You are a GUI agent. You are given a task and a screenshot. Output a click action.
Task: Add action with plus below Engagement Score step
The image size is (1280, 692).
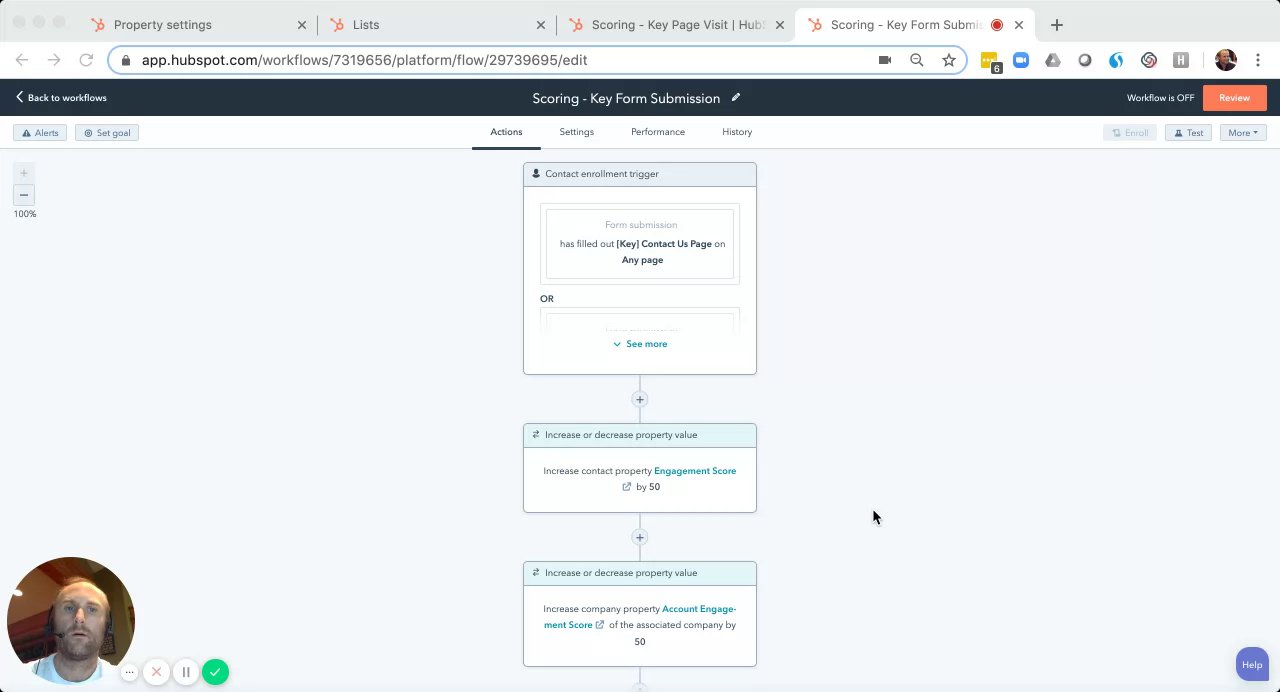click(x=640, y=538)
